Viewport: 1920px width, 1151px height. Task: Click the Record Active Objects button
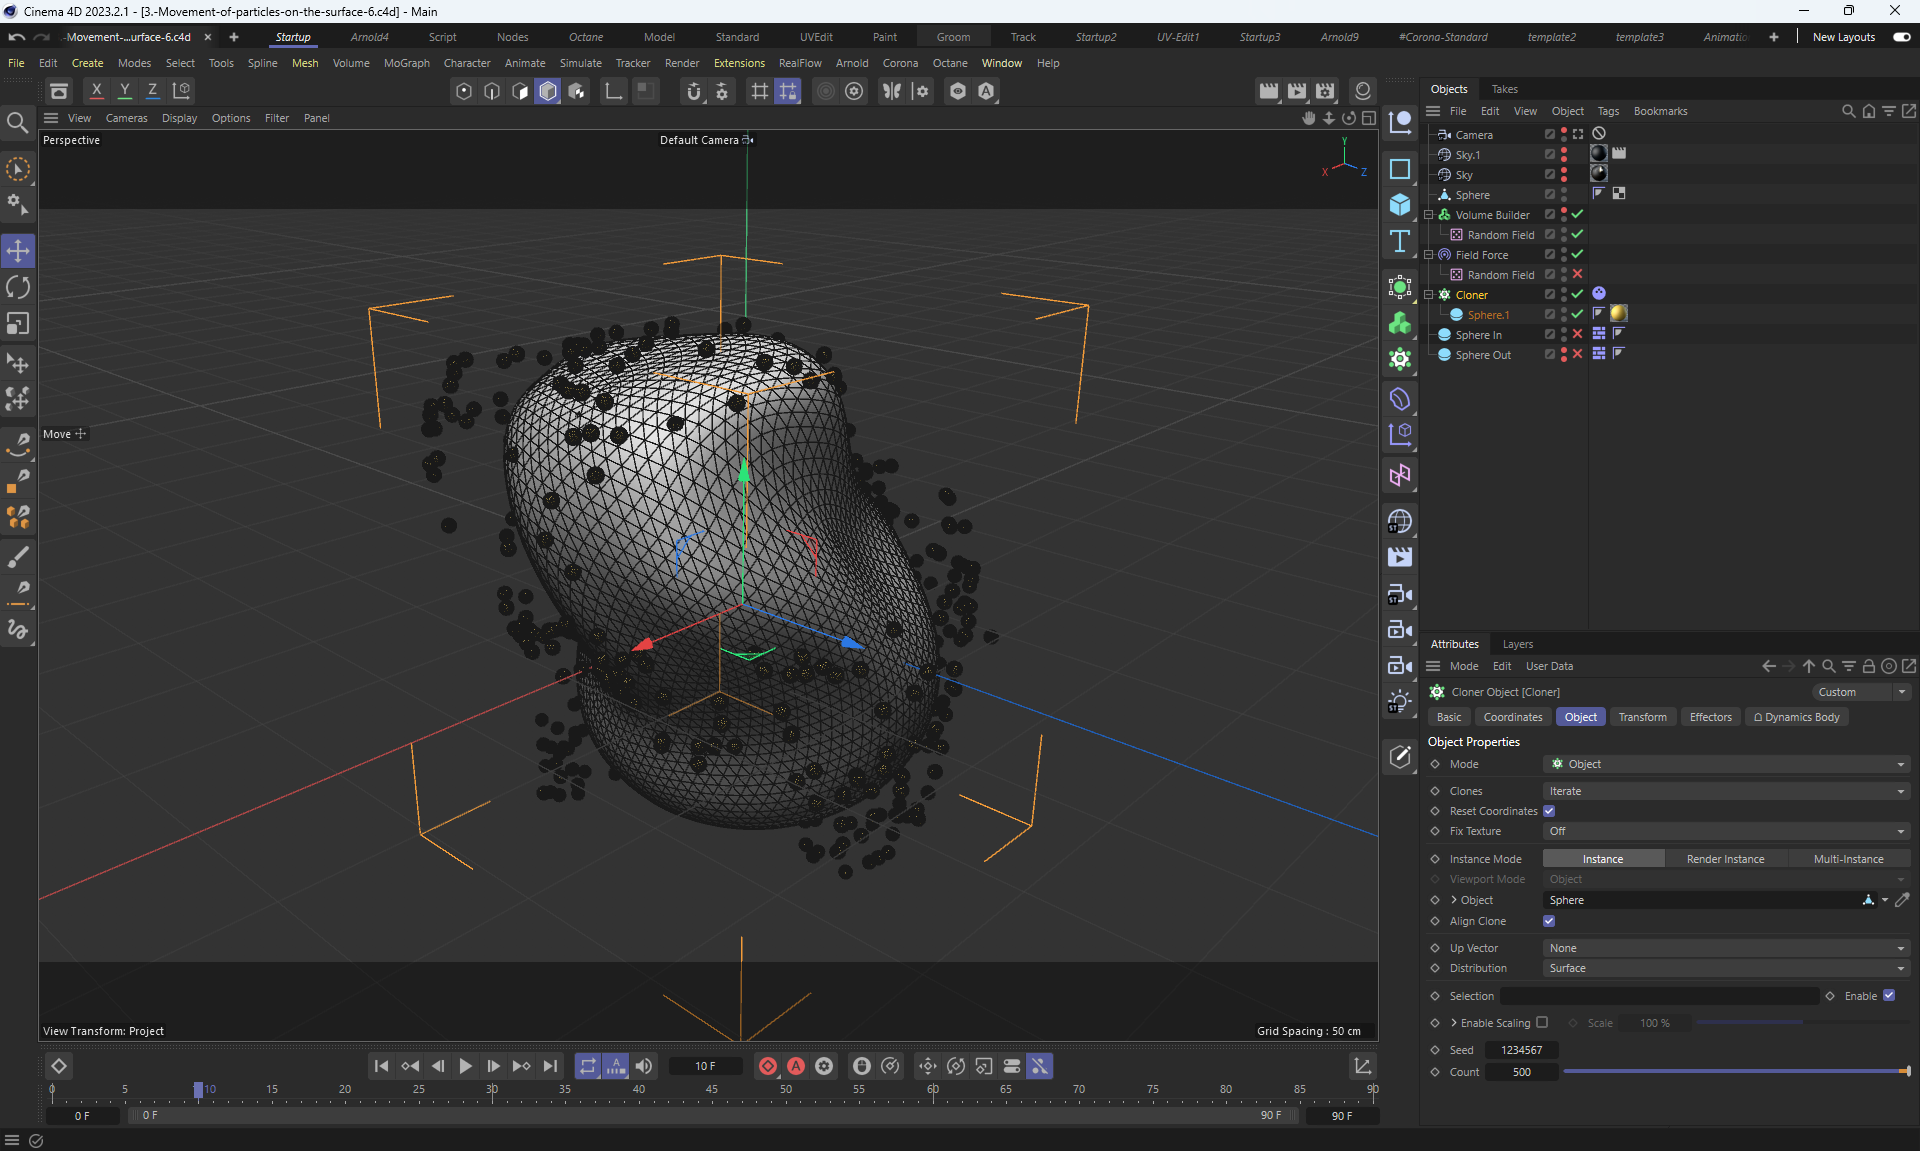[768, 1066]
